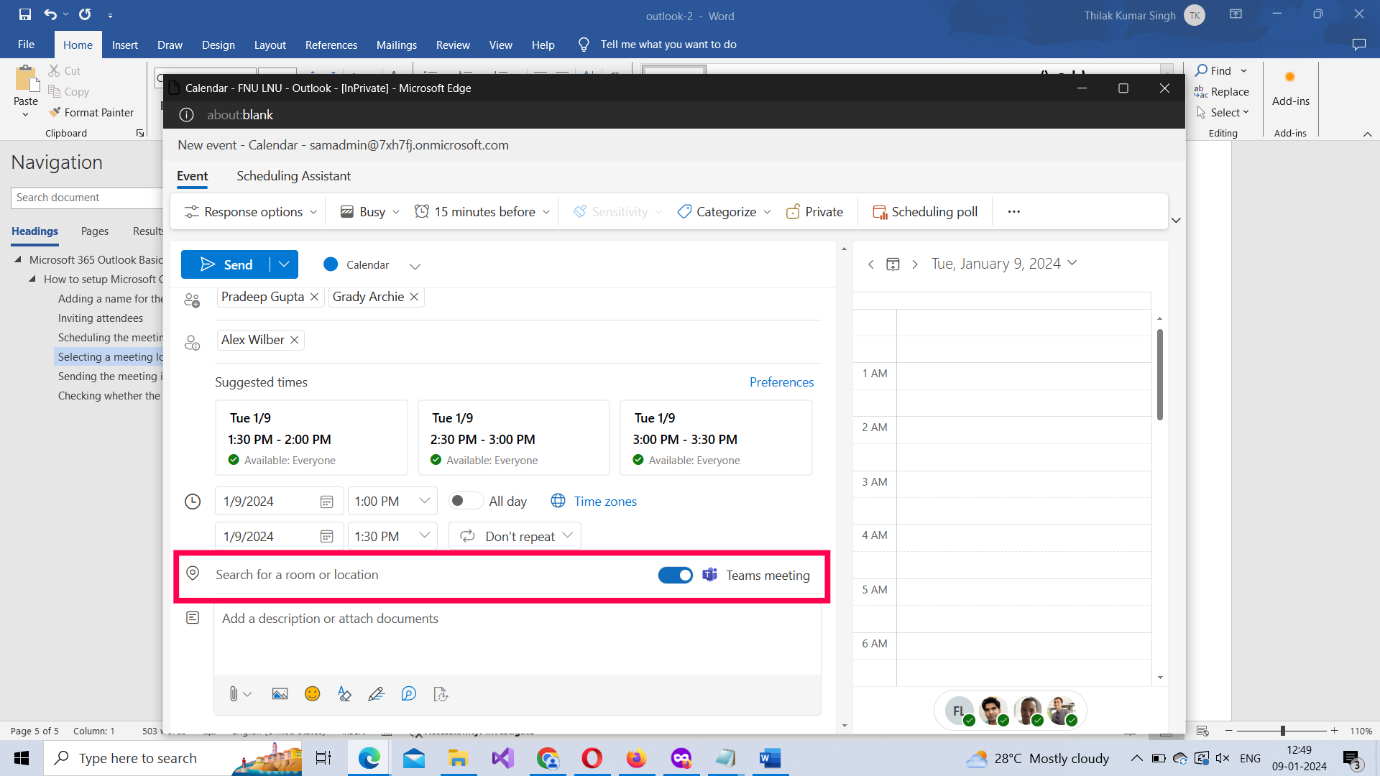Click the Word Paste button
The width and height of the screenshot is (1380, 776).
pyautogui.click(x=26, y=91)
